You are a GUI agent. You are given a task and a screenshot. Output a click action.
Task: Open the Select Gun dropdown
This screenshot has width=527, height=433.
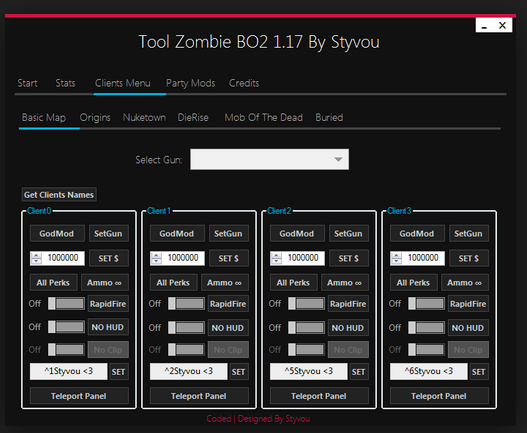[269, 159]
